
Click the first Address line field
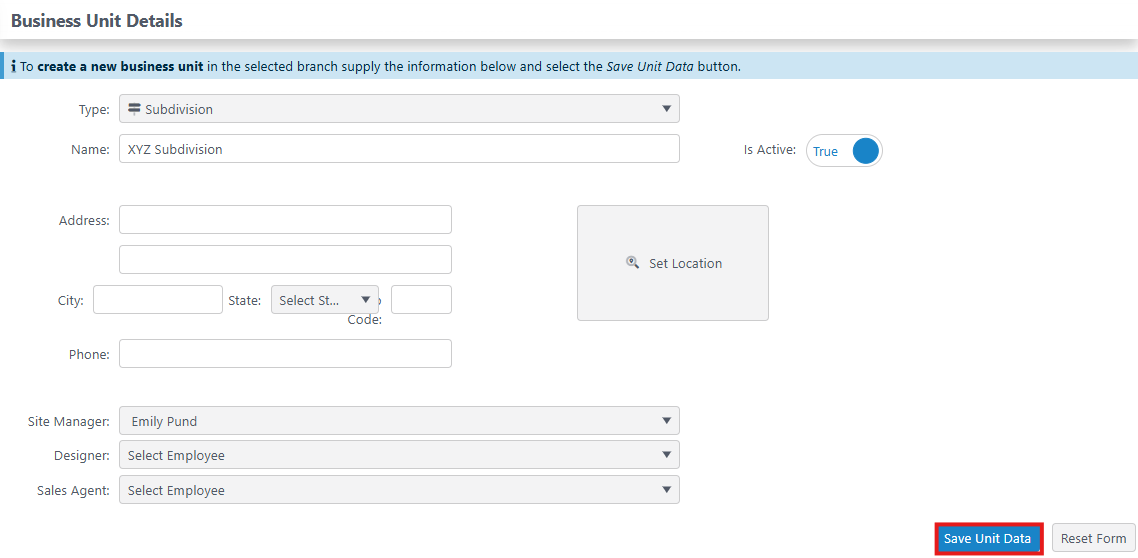pyautogui.click(x=285, y=220)
